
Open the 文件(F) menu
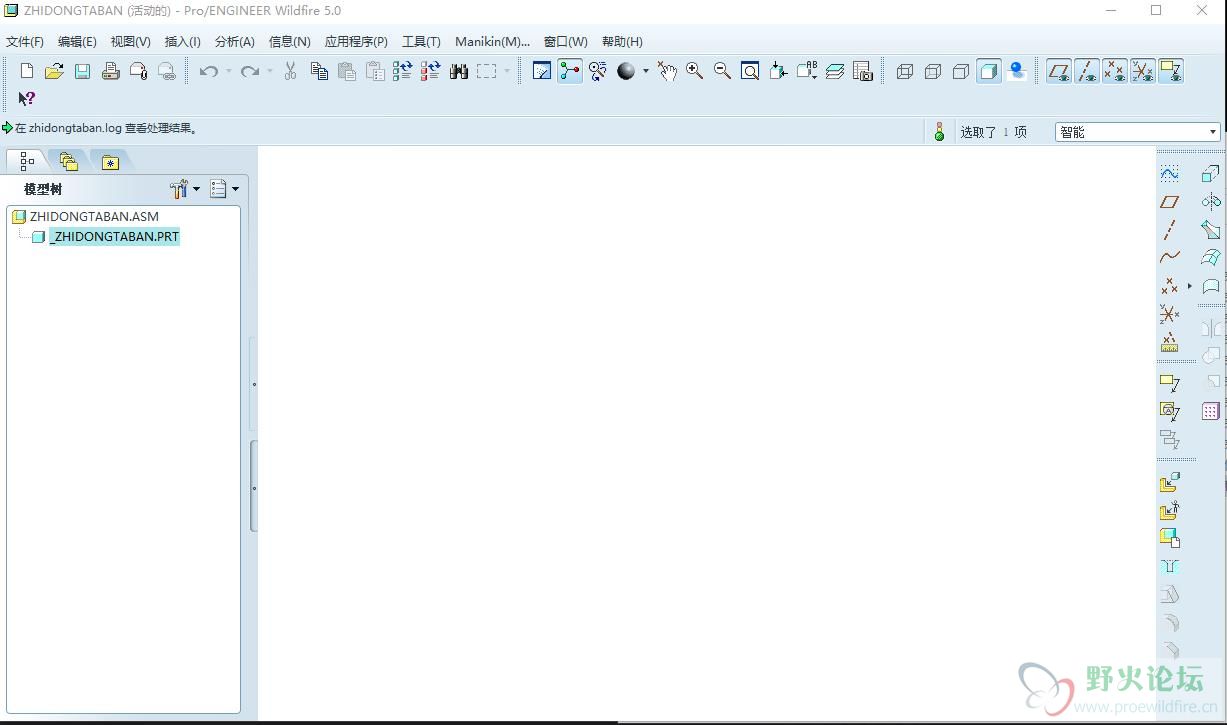(25, 42)
